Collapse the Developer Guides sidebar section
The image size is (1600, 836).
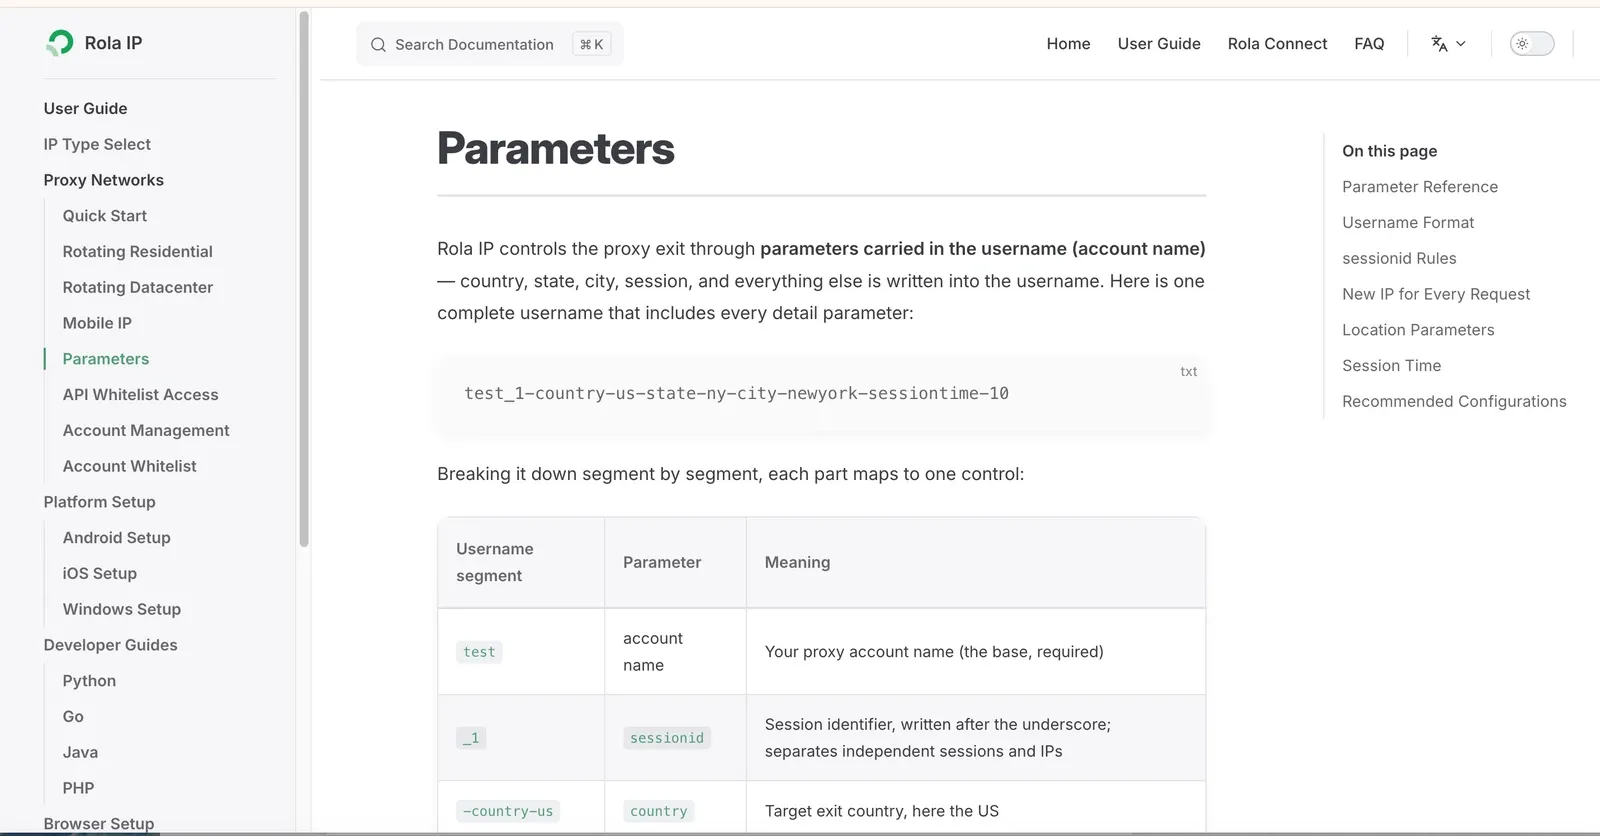coord(110,645)
